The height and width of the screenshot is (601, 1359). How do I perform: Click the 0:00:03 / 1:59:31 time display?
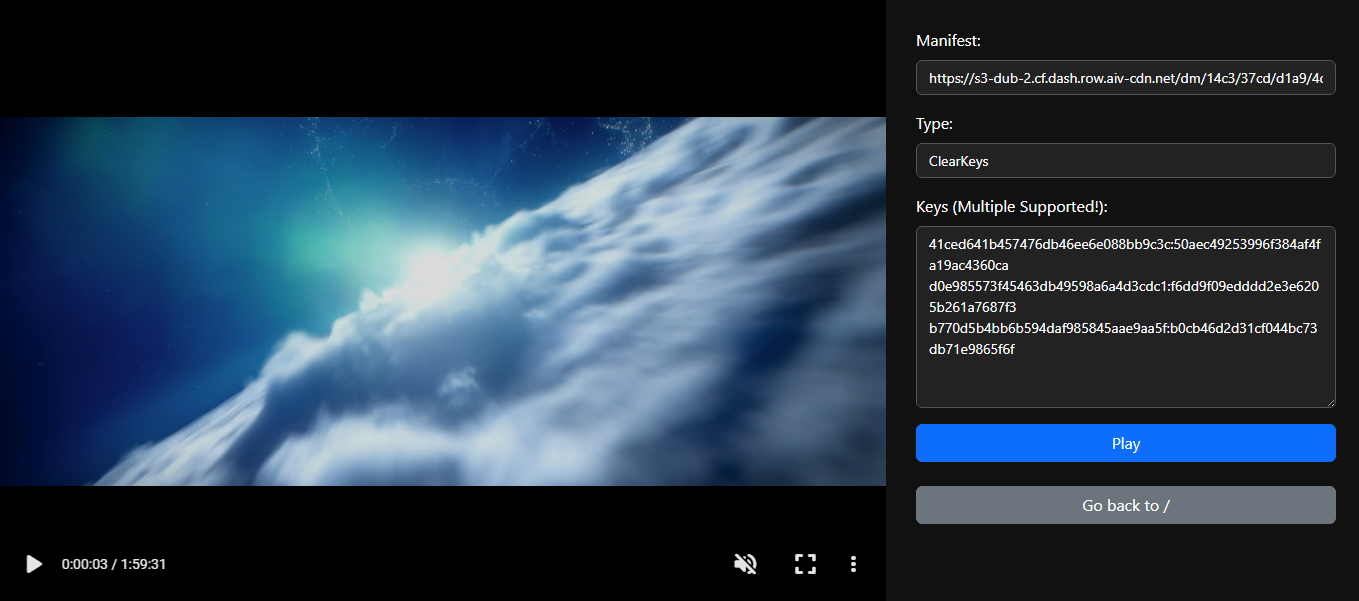114,564
